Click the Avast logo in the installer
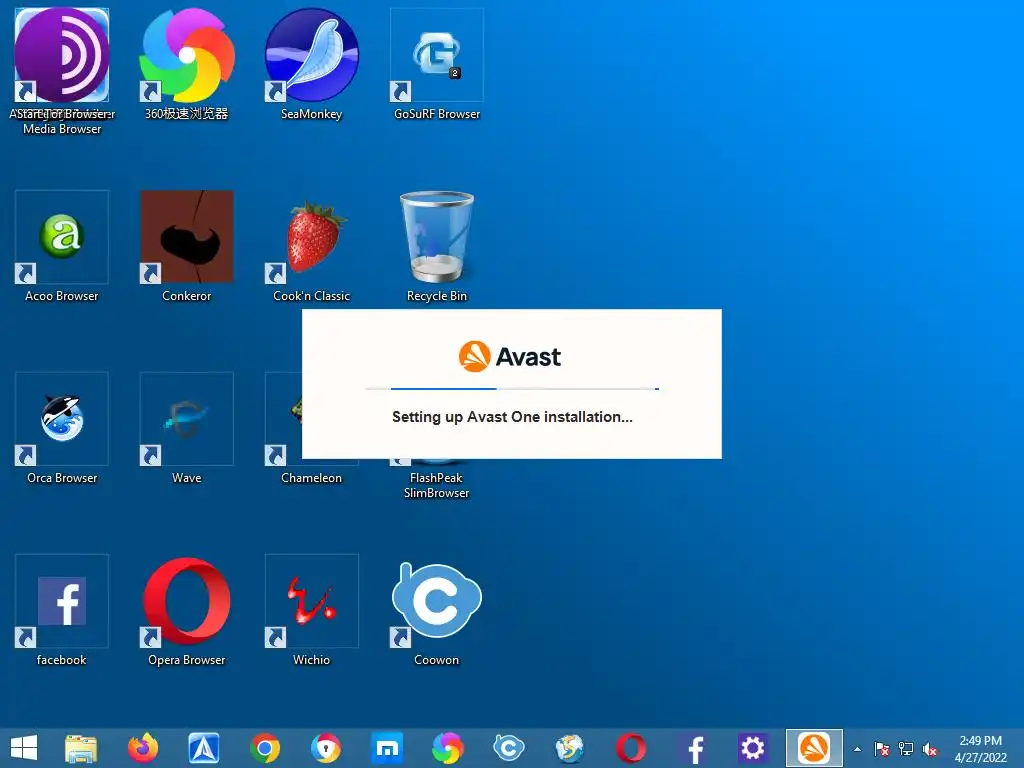The height and width of the screenshot is (768, 1024). pos(510,357)
